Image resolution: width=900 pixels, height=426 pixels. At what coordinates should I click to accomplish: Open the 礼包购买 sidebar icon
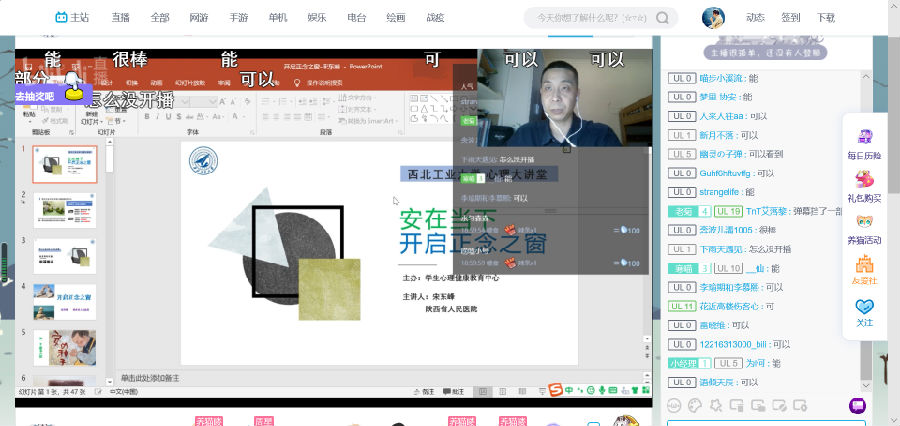[864, 187]
